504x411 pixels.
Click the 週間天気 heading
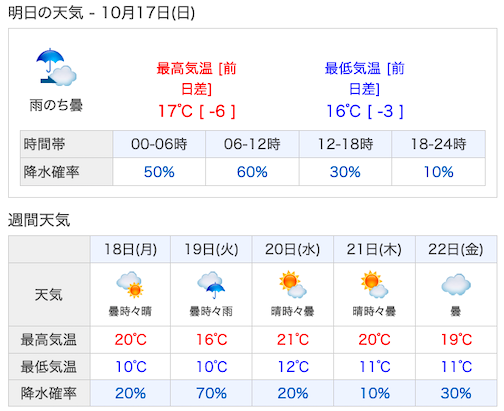click(x=39, y=220)
